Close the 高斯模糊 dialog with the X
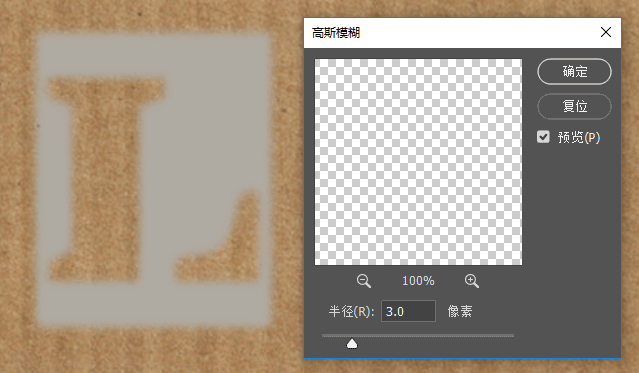 coord(606,32)
